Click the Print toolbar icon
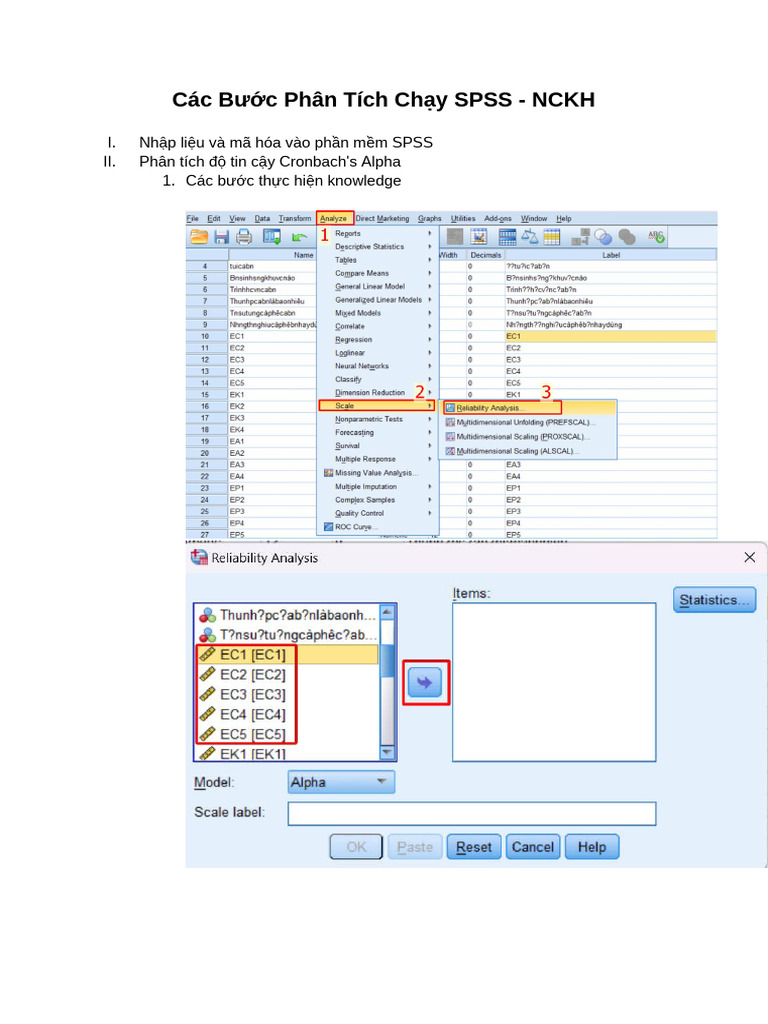The width and height of the screenshot is (768, 1024). (244, 237)
